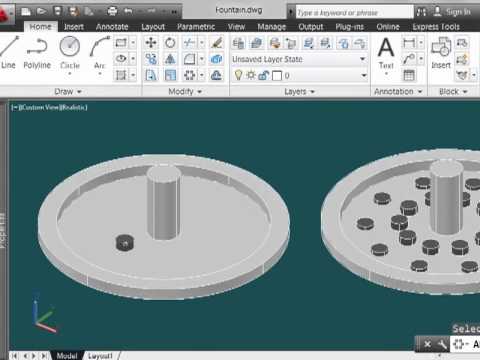
Task: Open the Rectangle tool dropdown arrow
Action: (133, 43)
